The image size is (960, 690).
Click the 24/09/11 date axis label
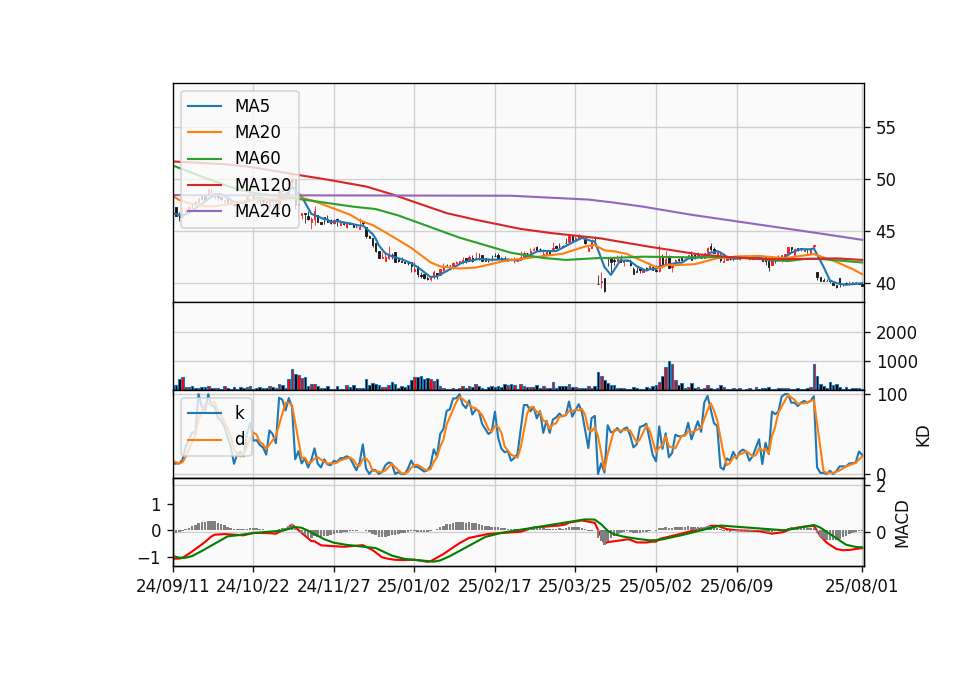173,586
